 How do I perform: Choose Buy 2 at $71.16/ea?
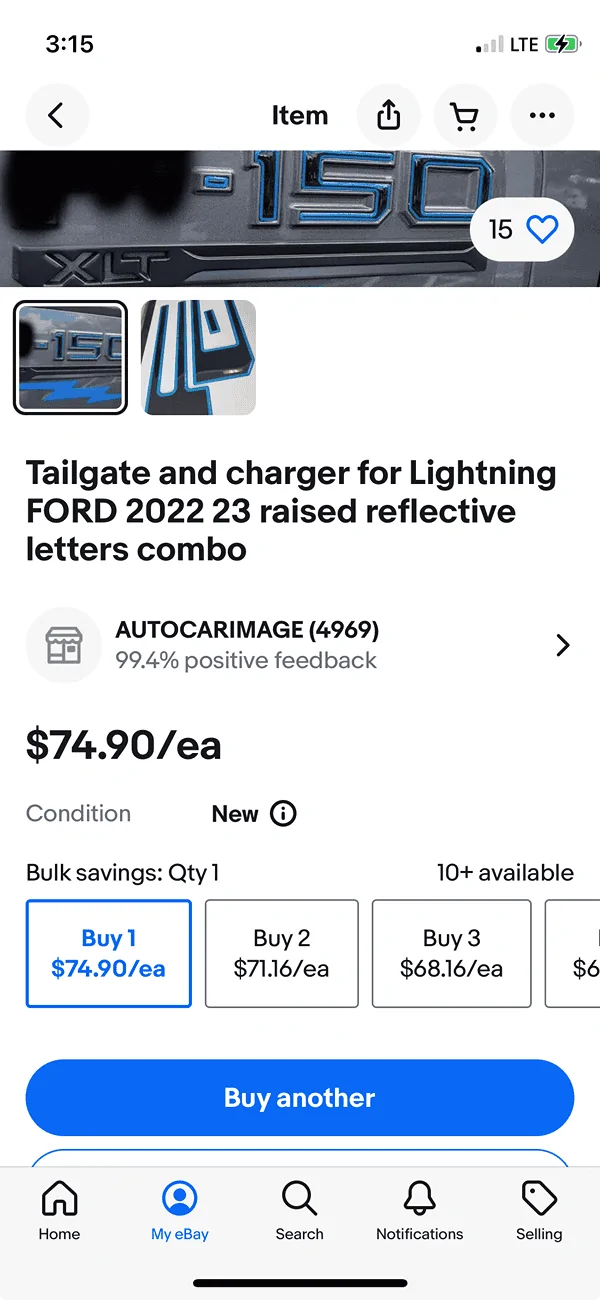281,953
